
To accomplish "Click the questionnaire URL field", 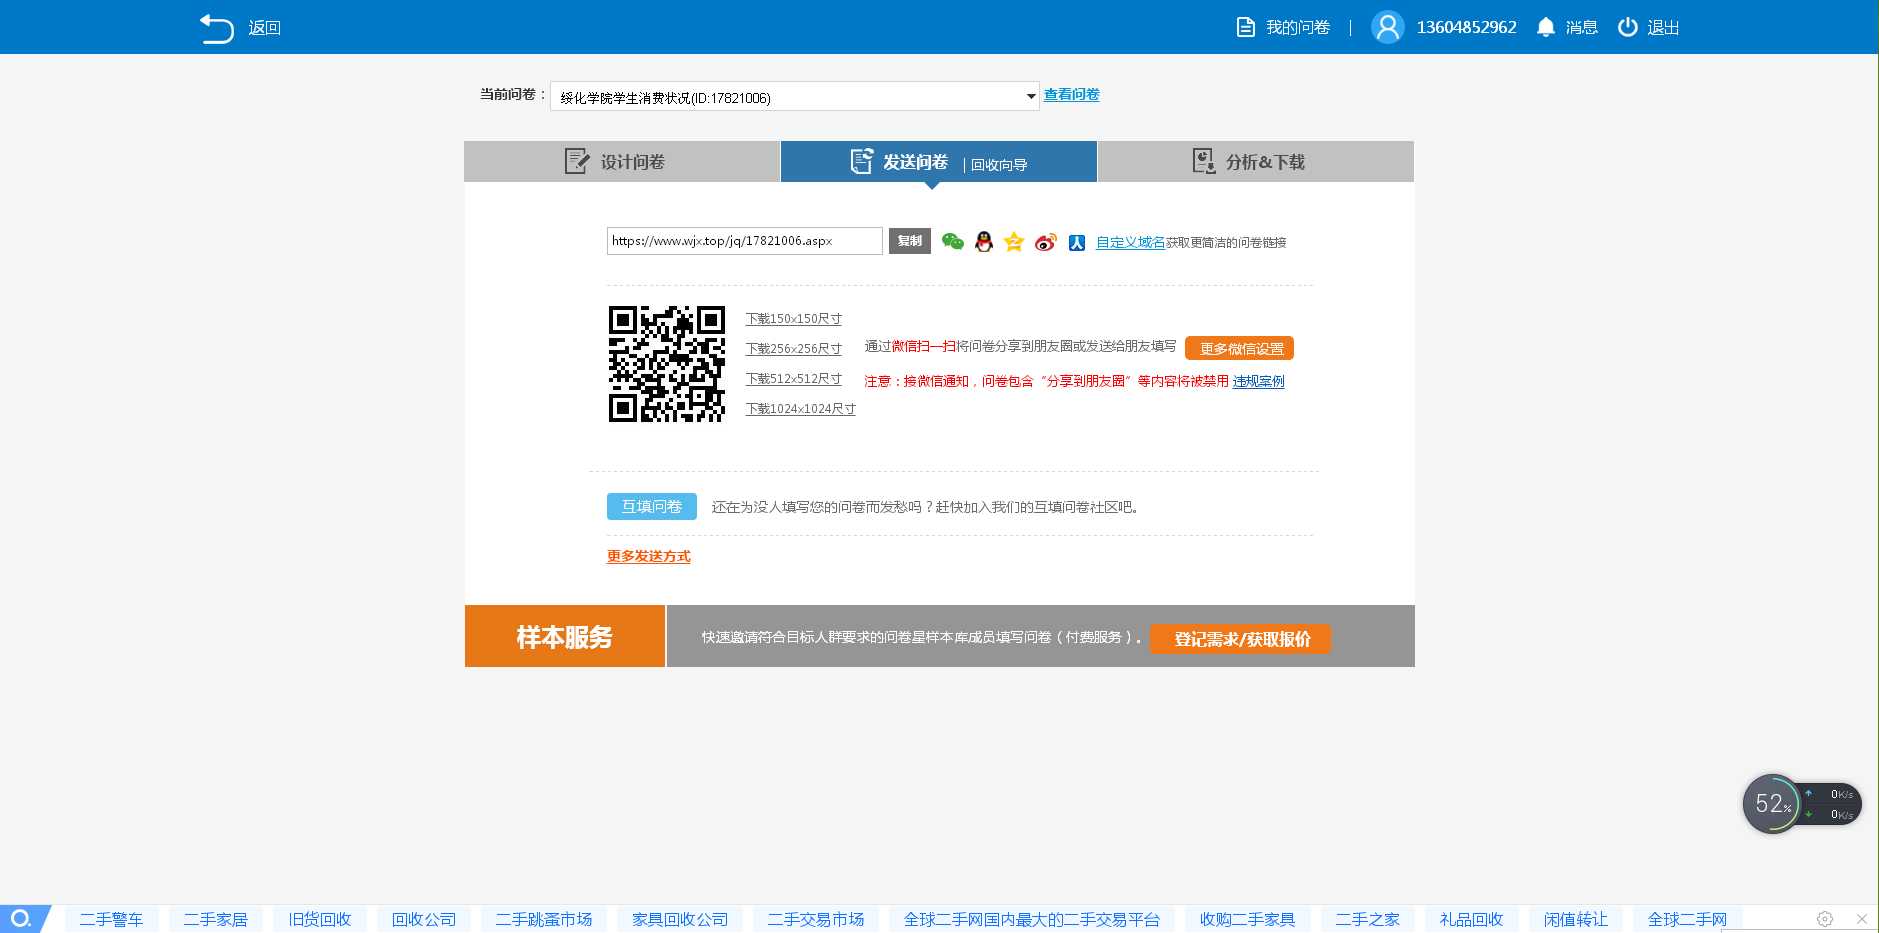I will (x=744, y=241).
